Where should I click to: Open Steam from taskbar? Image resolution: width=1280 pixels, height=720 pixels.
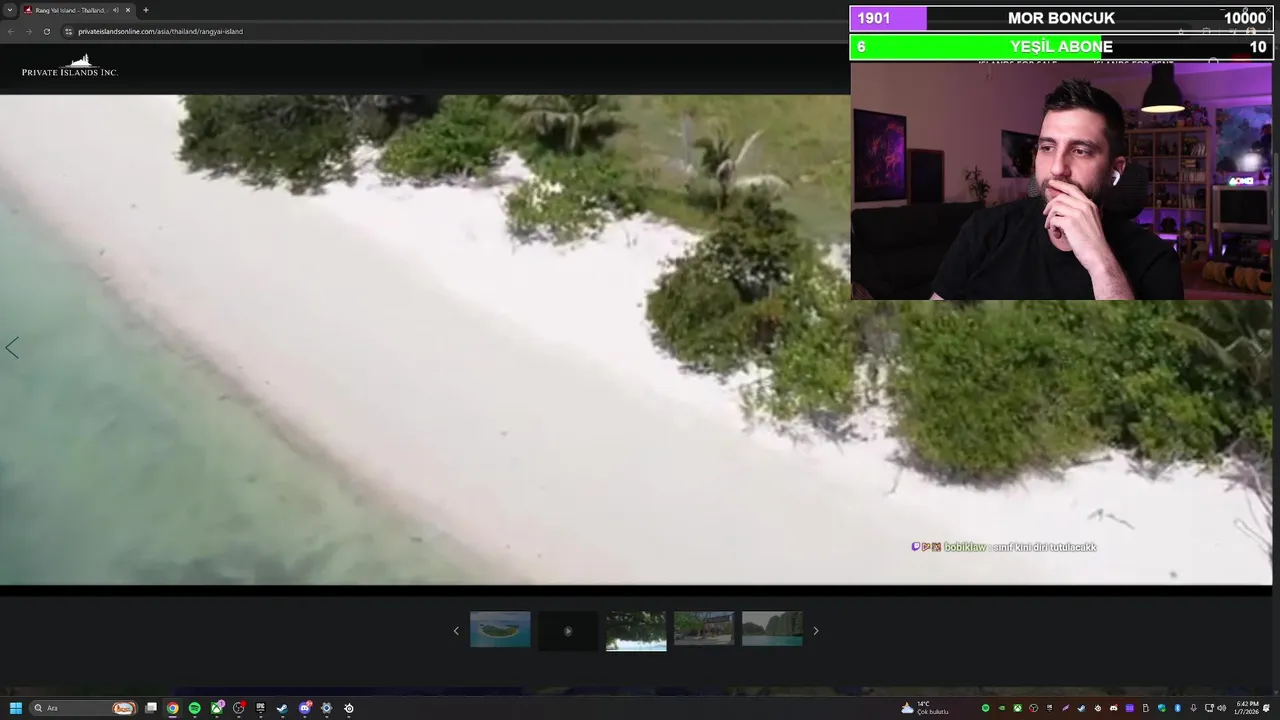[x=282, y=708]
